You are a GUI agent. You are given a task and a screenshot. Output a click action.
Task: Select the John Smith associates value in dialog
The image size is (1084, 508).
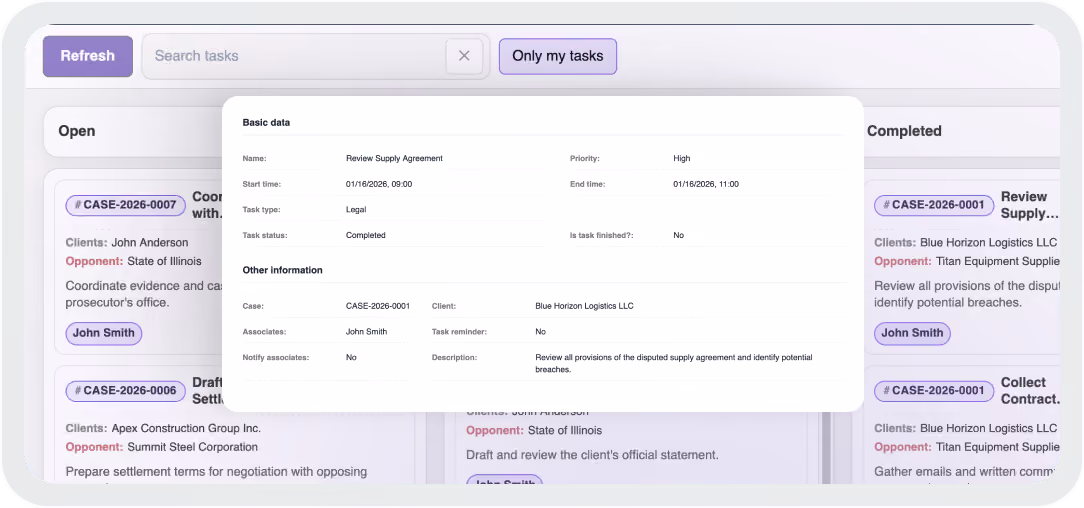(x=366, y=332)
